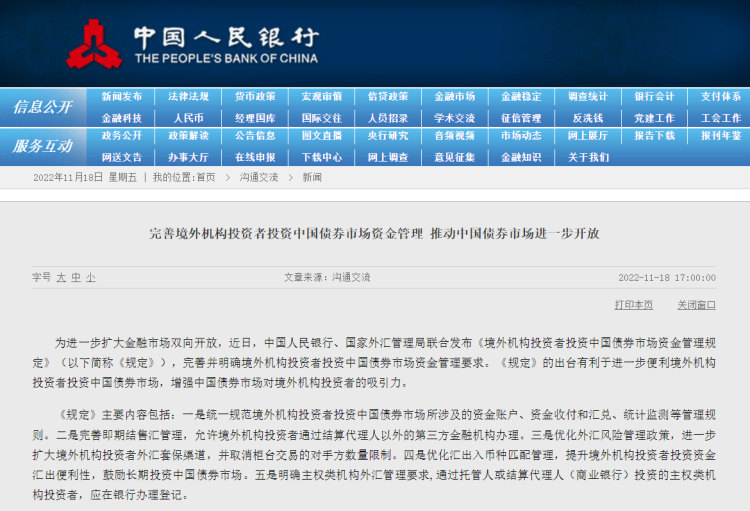Click the 打印本页 print link
The width and height of the screenshot is (750, 511).
click(633, 304)
